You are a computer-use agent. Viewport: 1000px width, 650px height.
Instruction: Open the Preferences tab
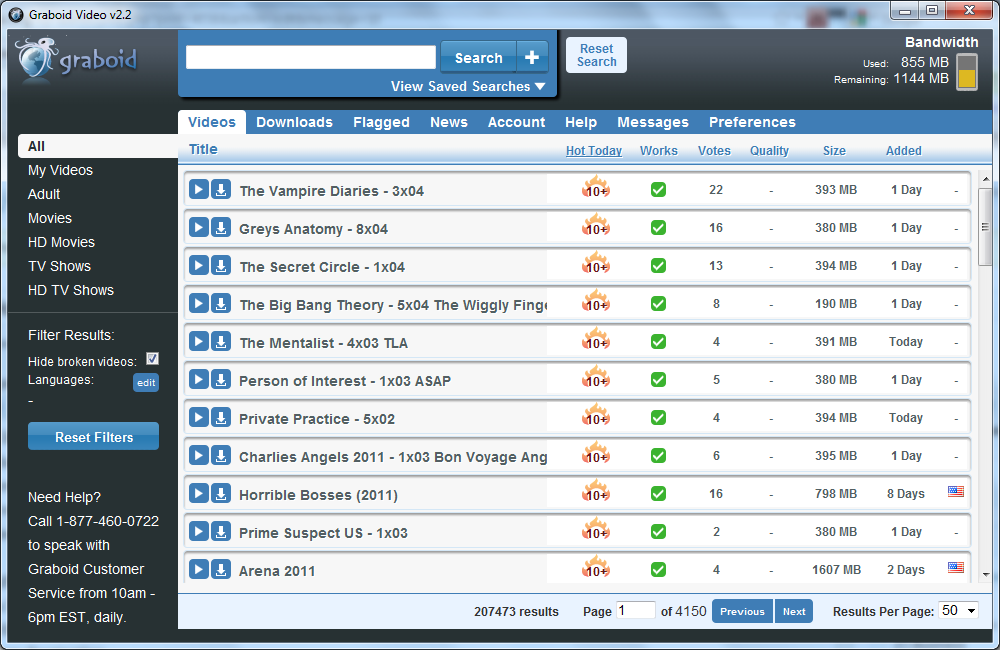coord(753,122)
